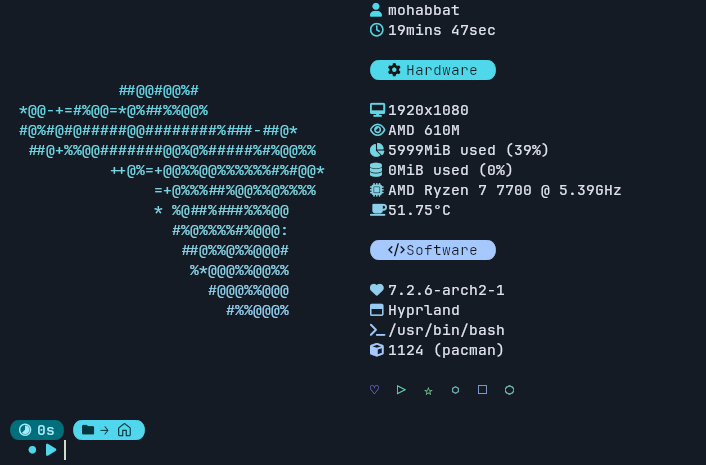Click the Software section badge
This screenshot has width=706, height=465.
click(433, 250)
